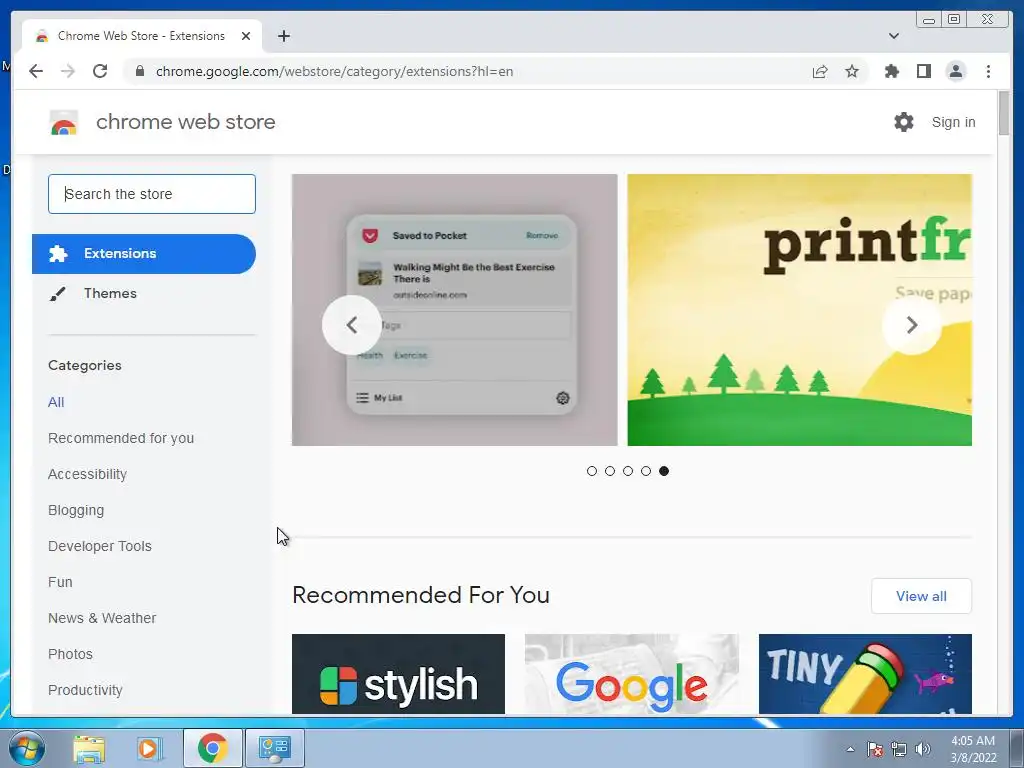
Task: Open Chrome's three-dot menu
Action: point(988,71)
